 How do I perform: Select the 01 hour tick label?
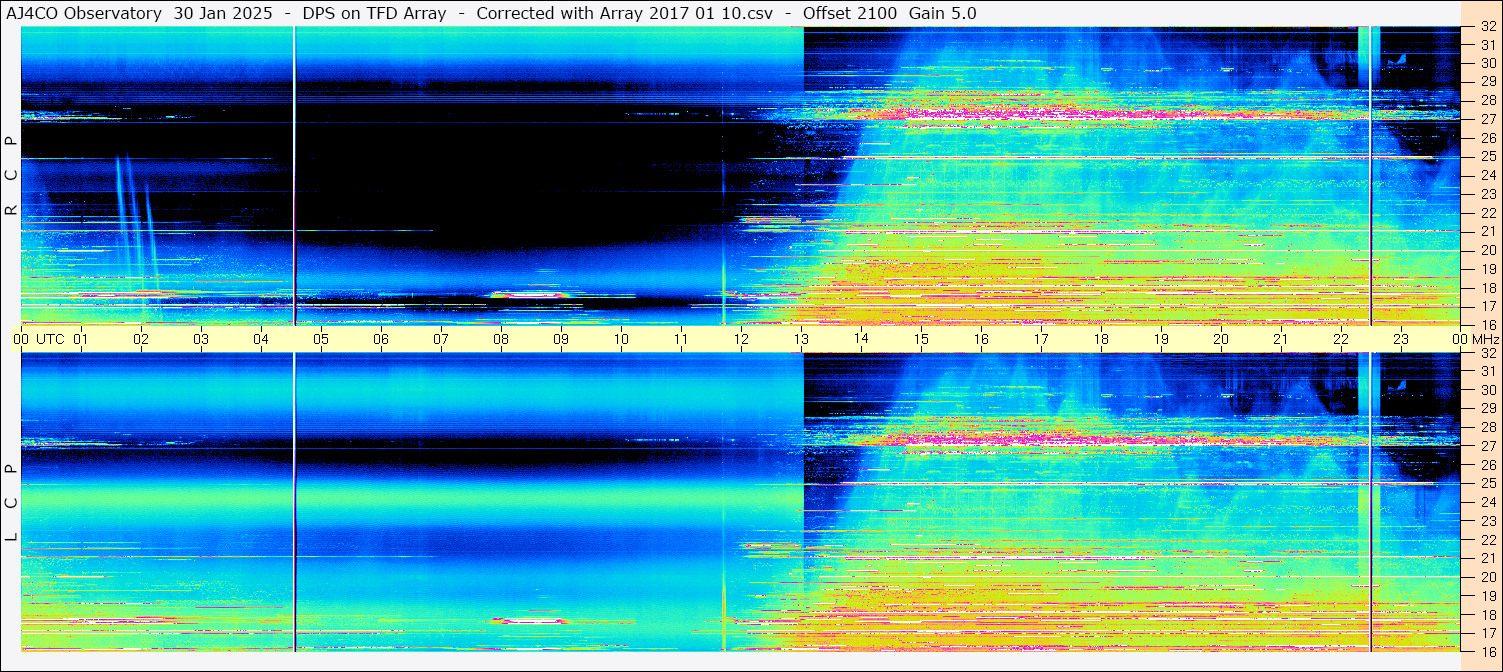click(x=81, y=339)
